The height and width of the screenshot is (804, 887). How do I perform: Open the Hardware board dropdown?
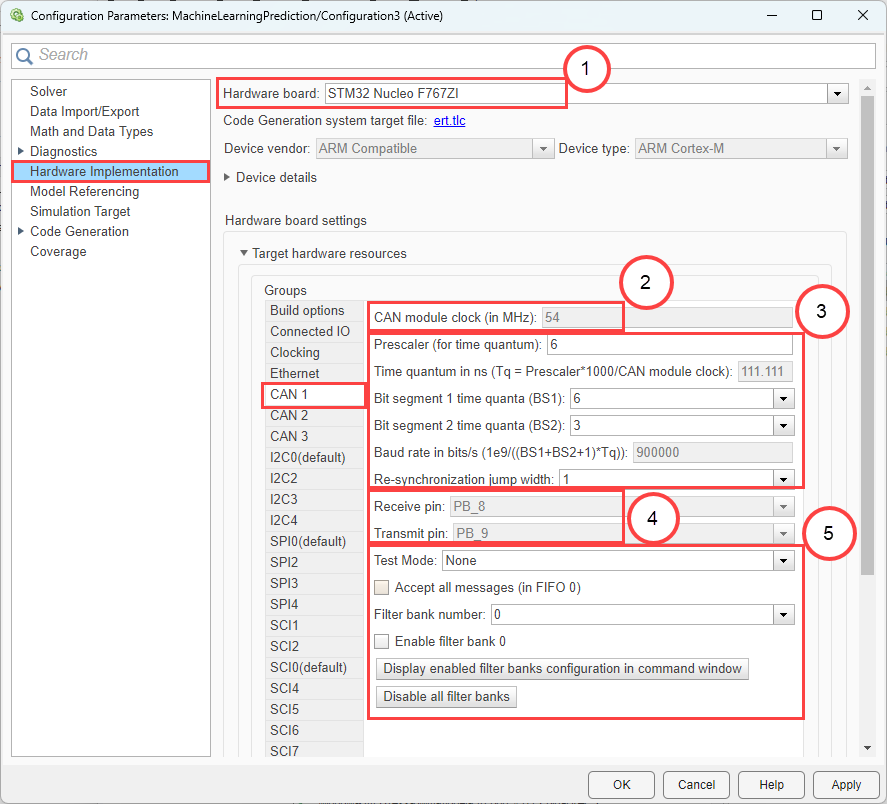point(838,93)
